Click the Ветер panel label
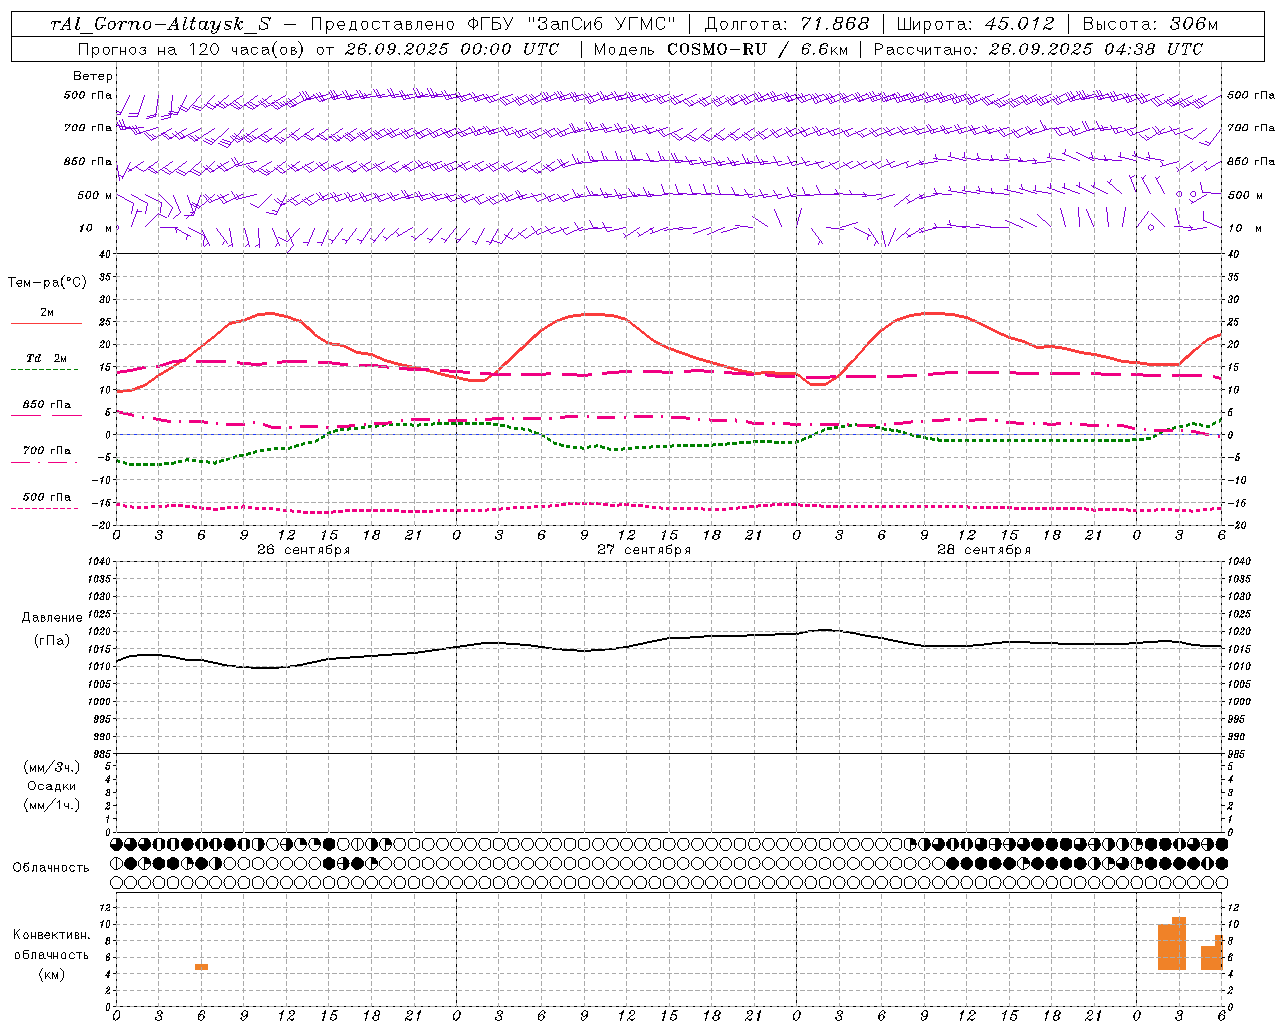1280x1024 pixels. point(93,76)
